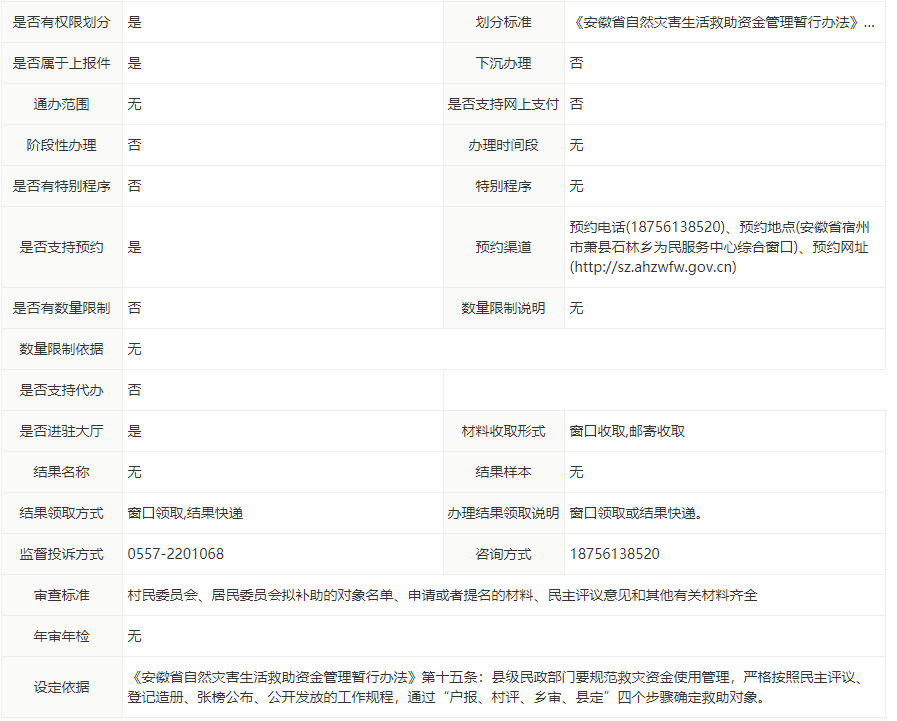Select the 办理结果领取说明 label cell

point(503,513)
